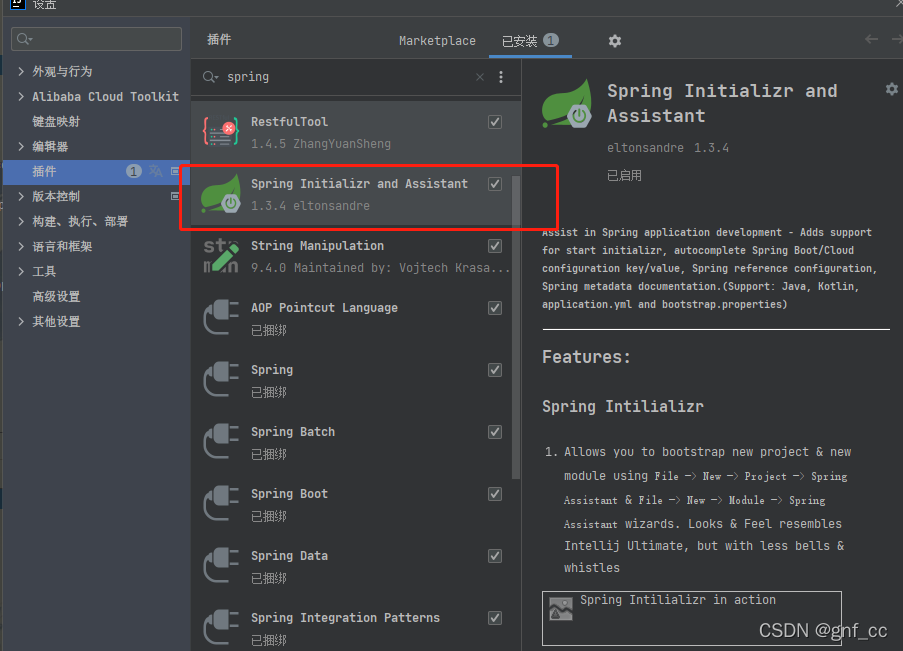Open the plugin search options menu
Screen dimensions: 903x651
pyautogui.click(x=501, y=77)
